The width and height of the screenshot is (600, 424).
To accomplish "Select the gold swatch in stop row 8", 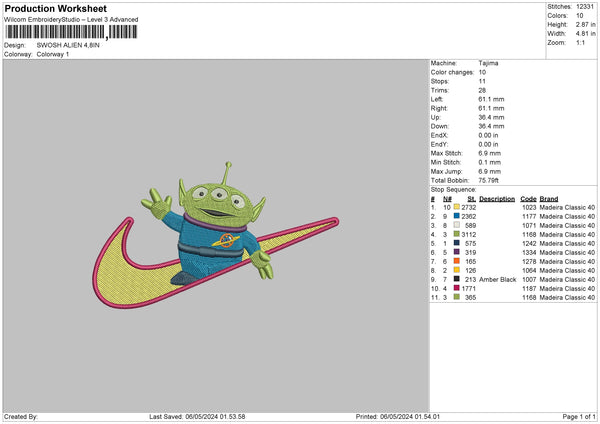I will pos(457,270).
